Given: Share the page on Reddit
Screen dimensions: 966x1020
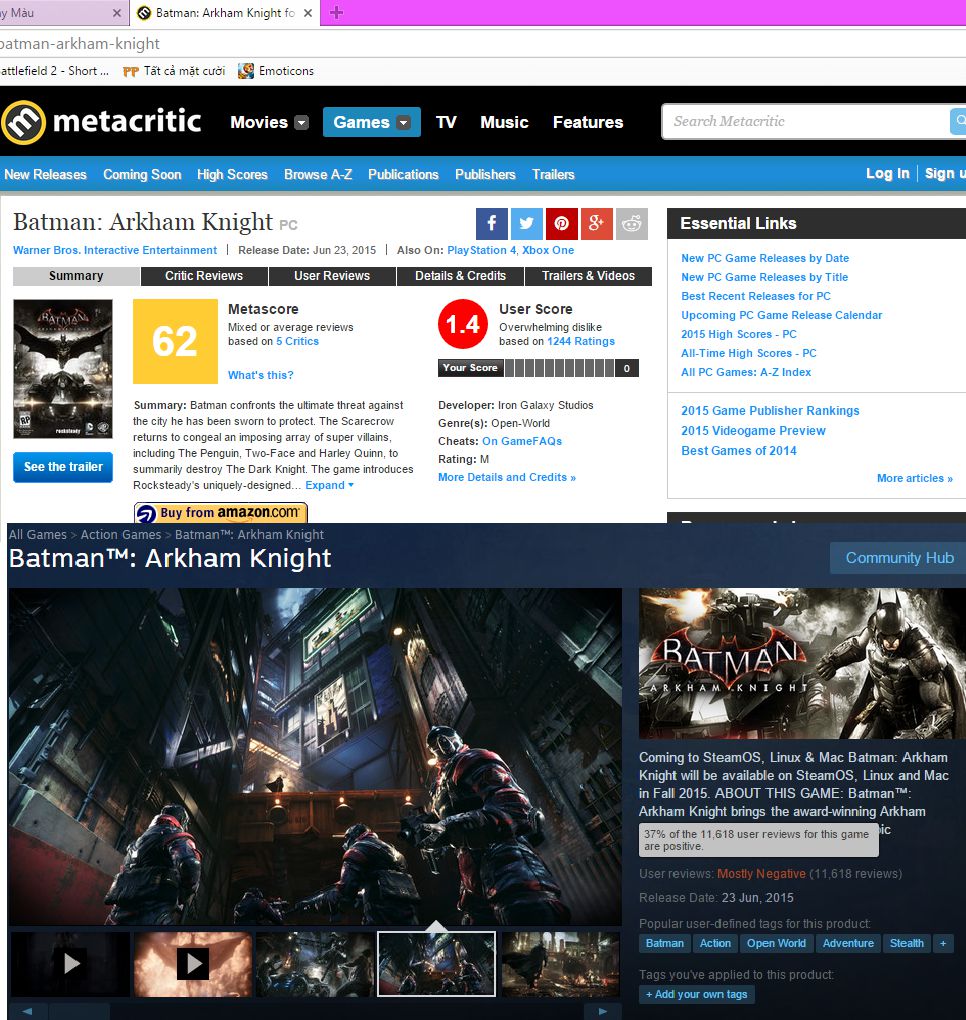Looking at the screenshot, I should click(632, 224).
